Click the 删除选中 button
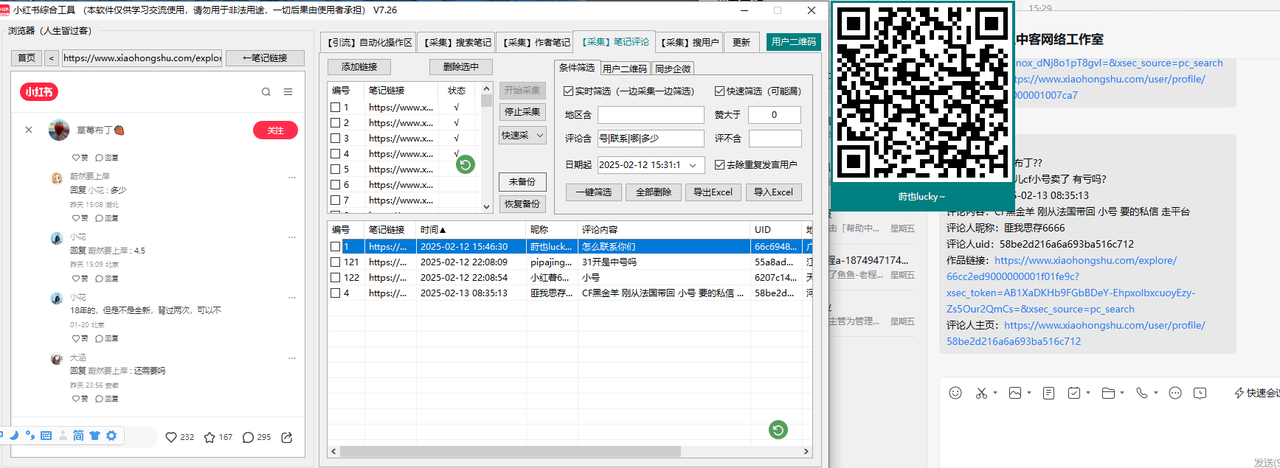1280x468 pixels. click(461, 67)
